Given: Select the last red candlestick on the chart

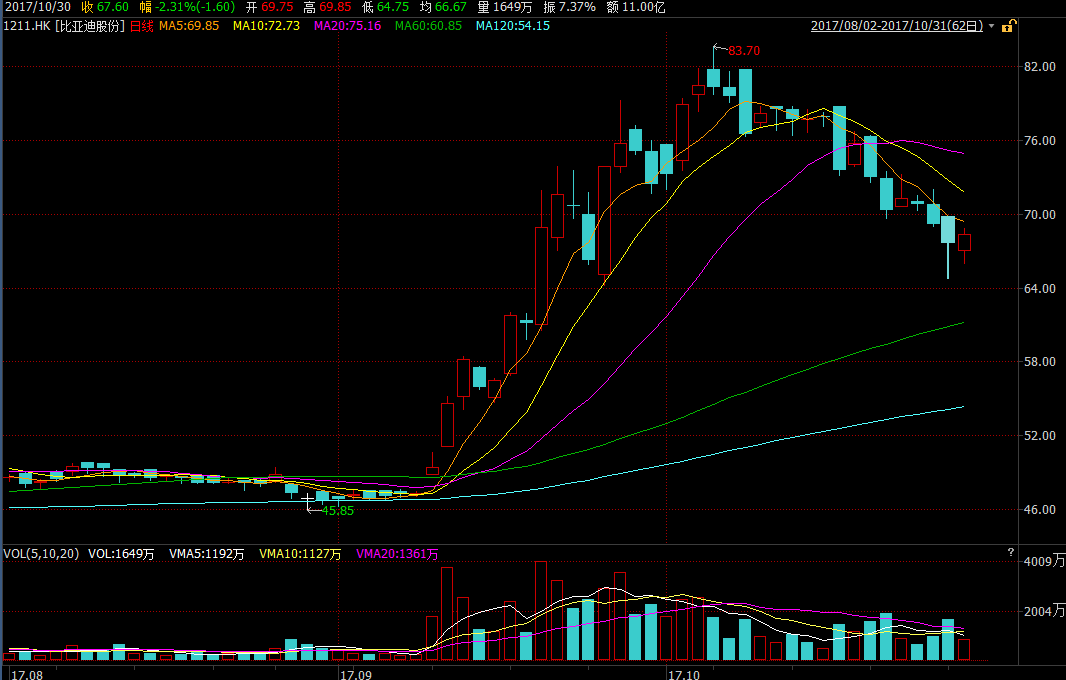Looking at the screenshot, I should click(x=964, y=243).
